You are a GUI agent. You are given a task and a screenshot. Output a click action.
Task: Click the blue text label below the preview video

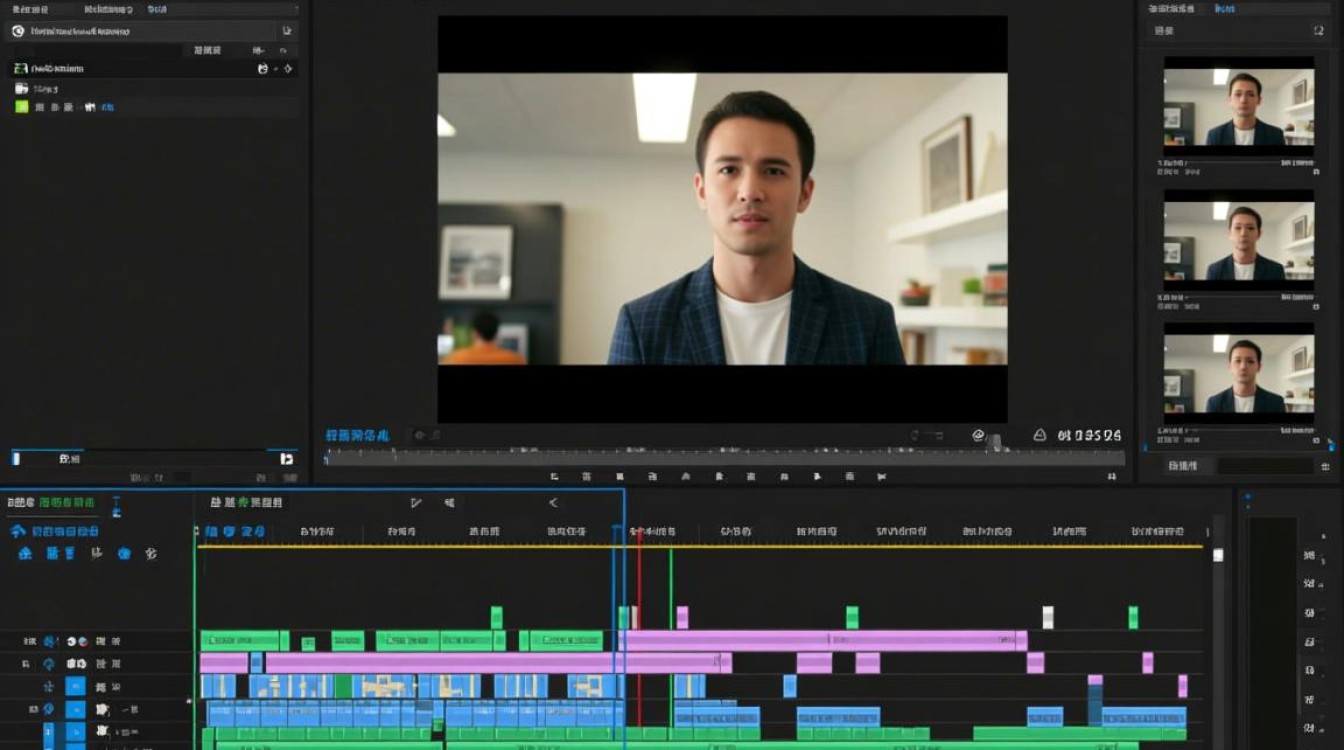tap(357, 435)
